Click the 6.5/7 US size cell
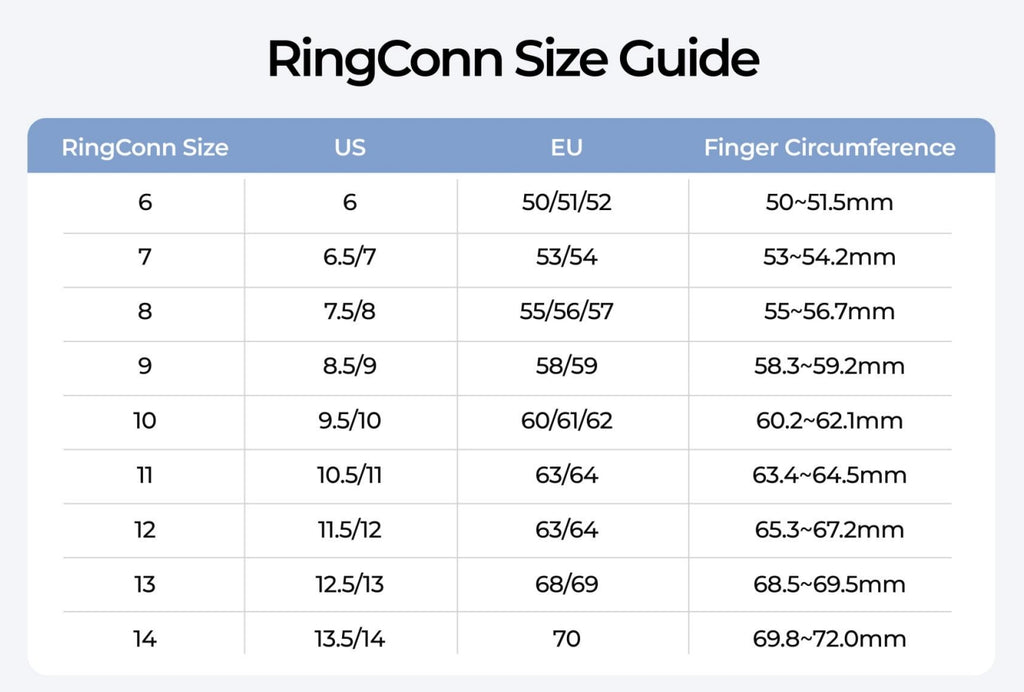Viewport: 1024px width, 692px height. (350, 257)
